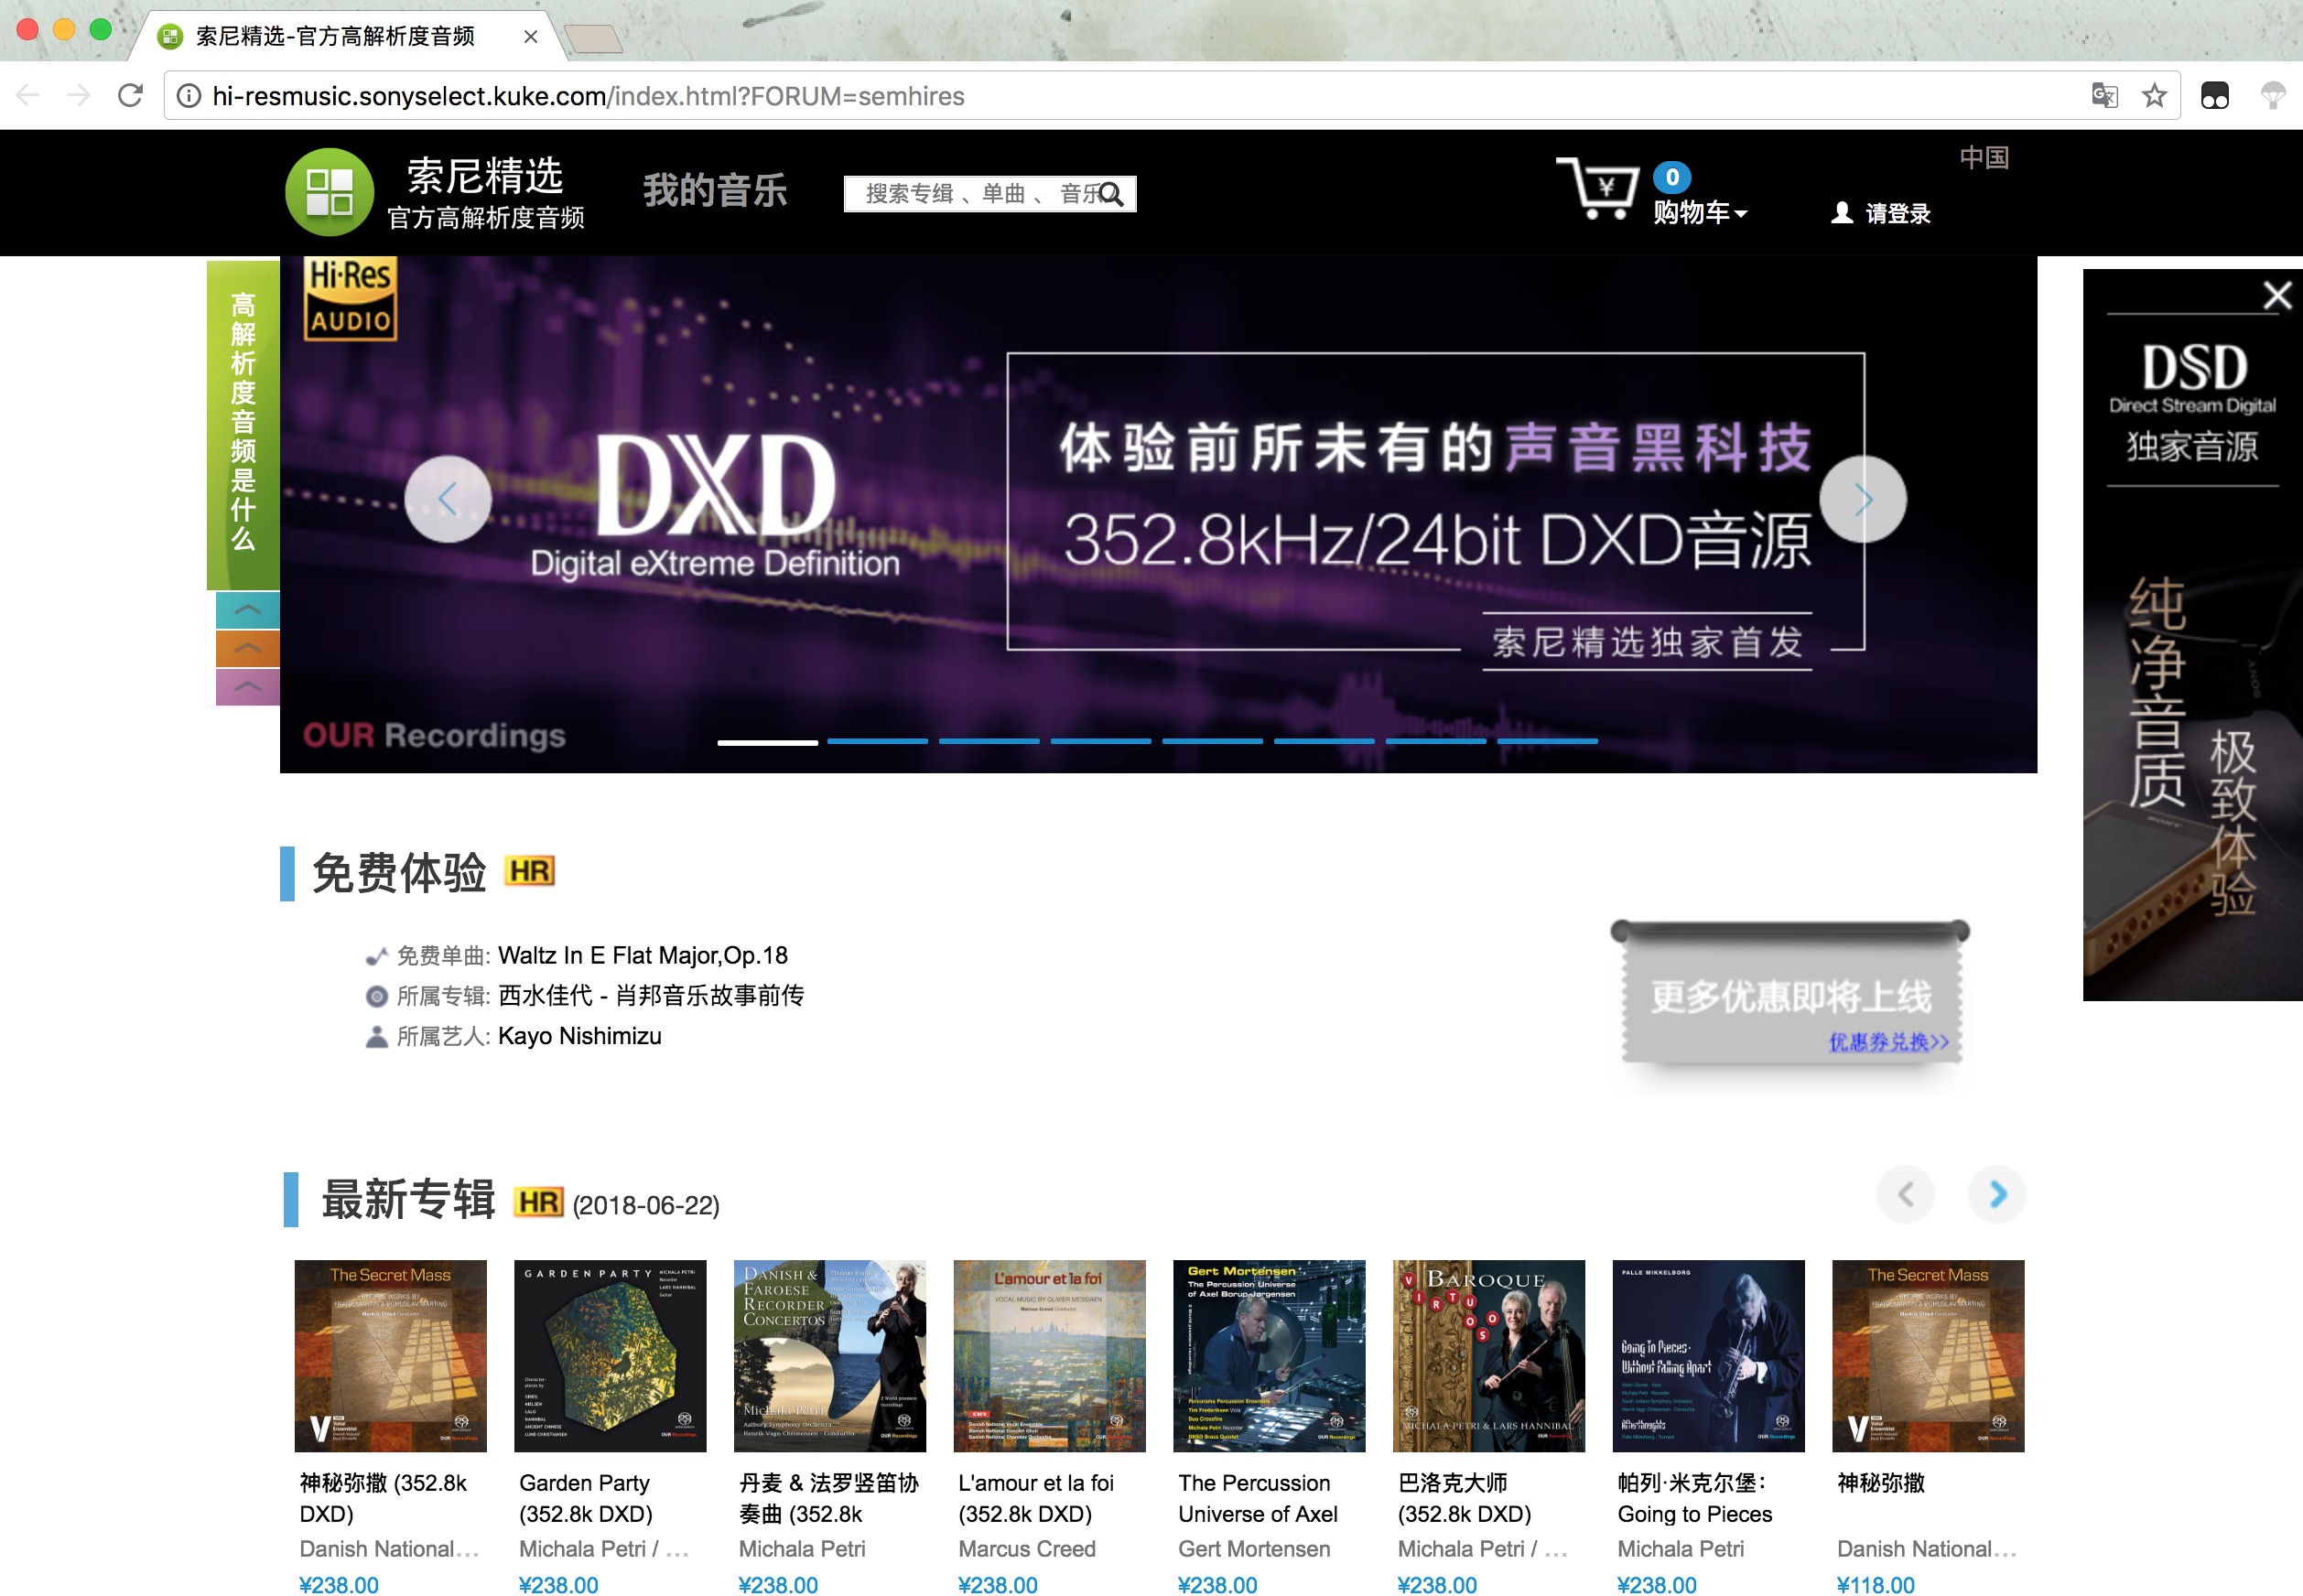Click the music note icon beside 免费单曲
This screenshot has width=2303, height=1596.
376,955
